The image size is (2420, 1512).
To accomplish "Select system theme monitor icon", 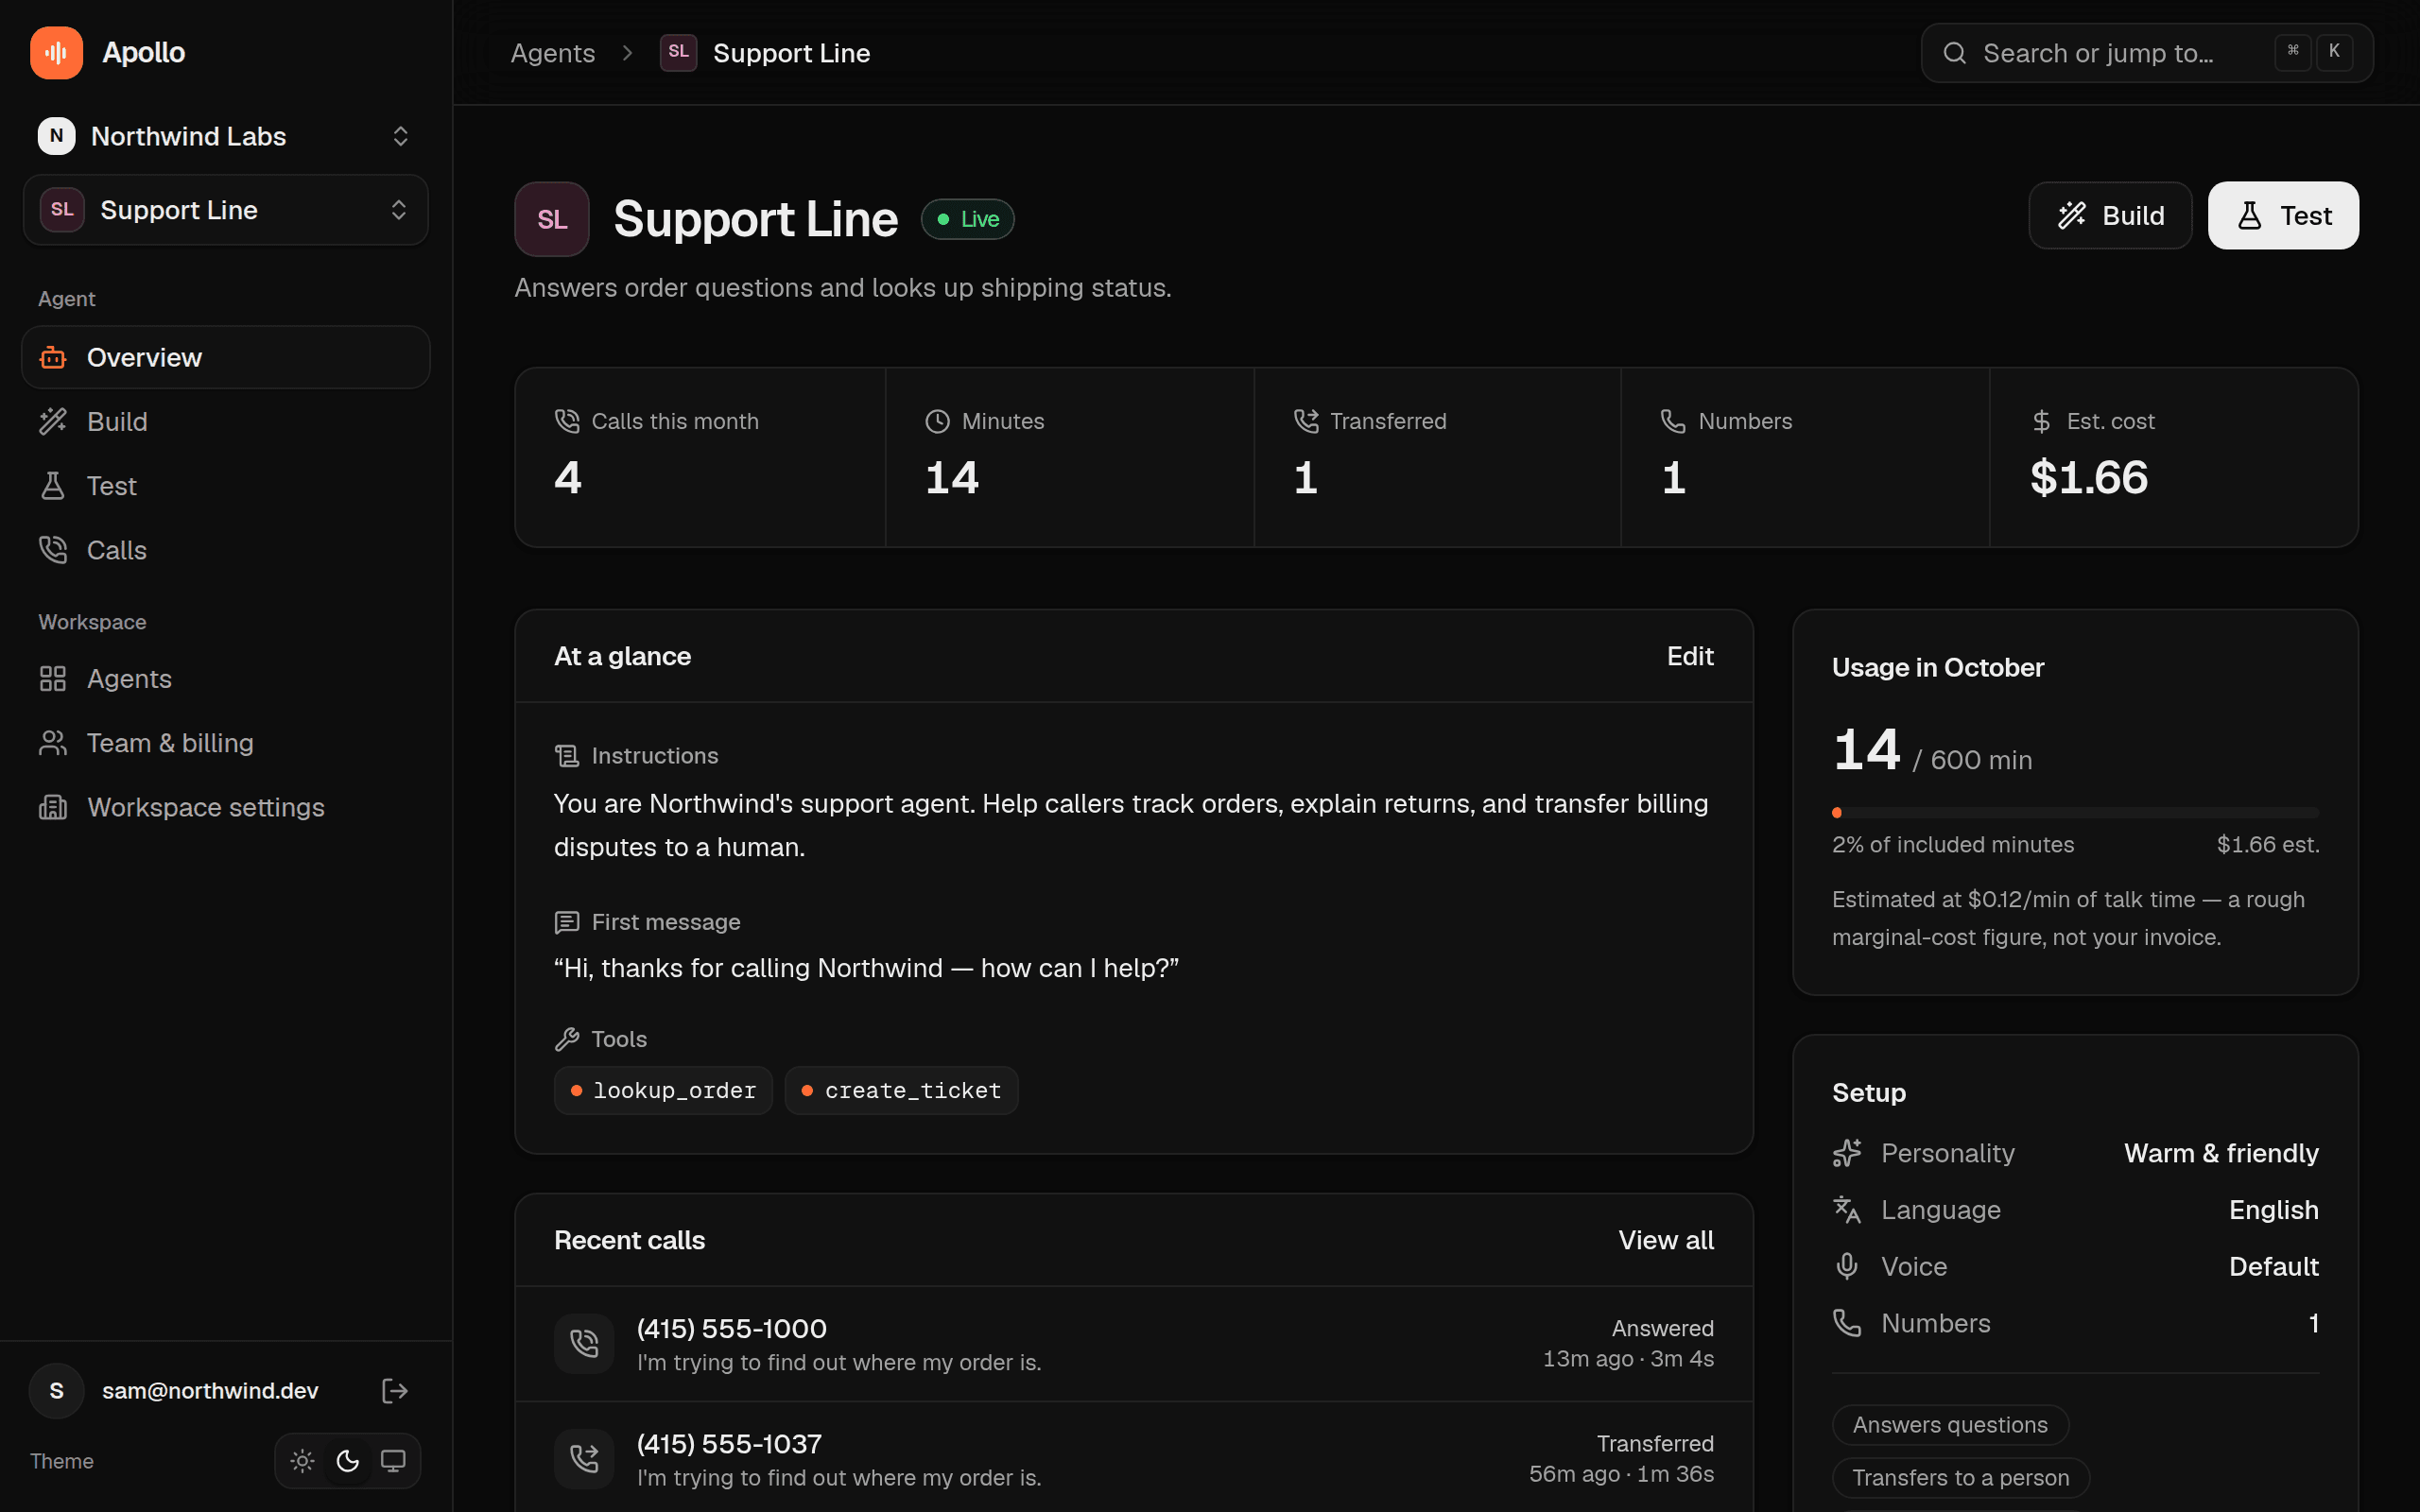I will coord(393,1461).
